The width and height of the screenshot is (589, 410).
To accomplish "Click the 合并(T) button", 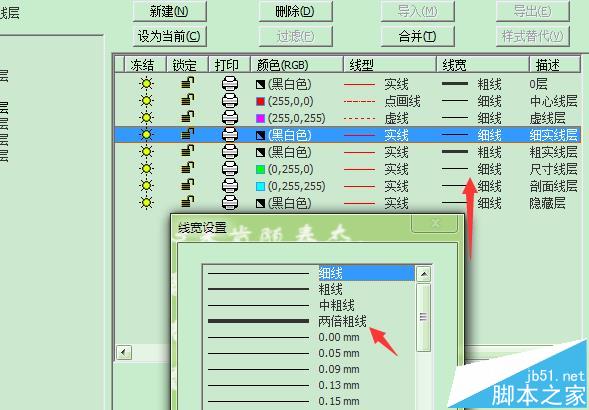I will (x=417, y=36).
